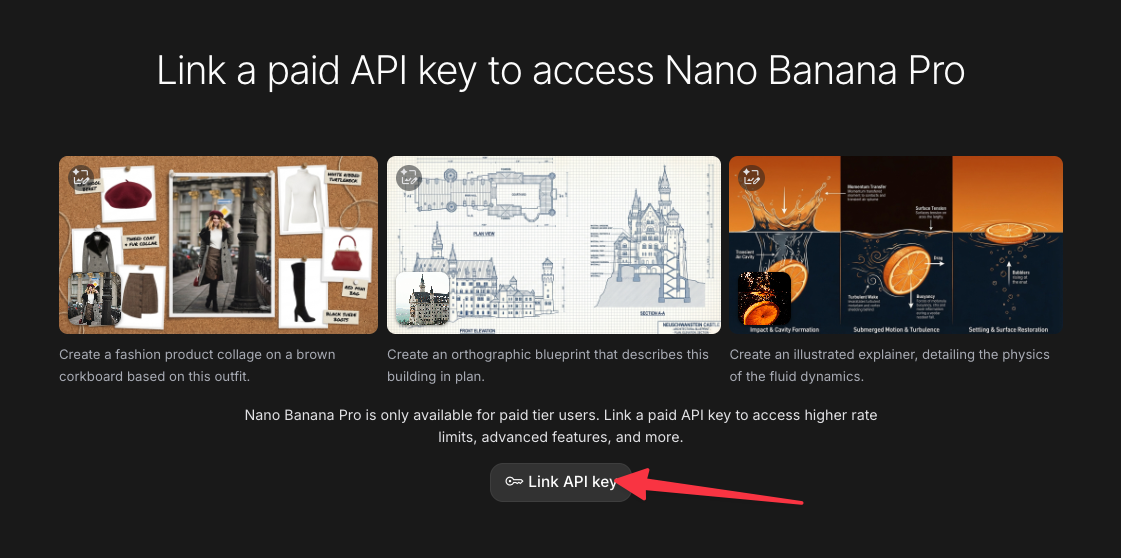Image resolution: width=1121 pixels, height=558 pixels.
Task: Click the edit-image icon on blueprint card
Action: [408, 178]
